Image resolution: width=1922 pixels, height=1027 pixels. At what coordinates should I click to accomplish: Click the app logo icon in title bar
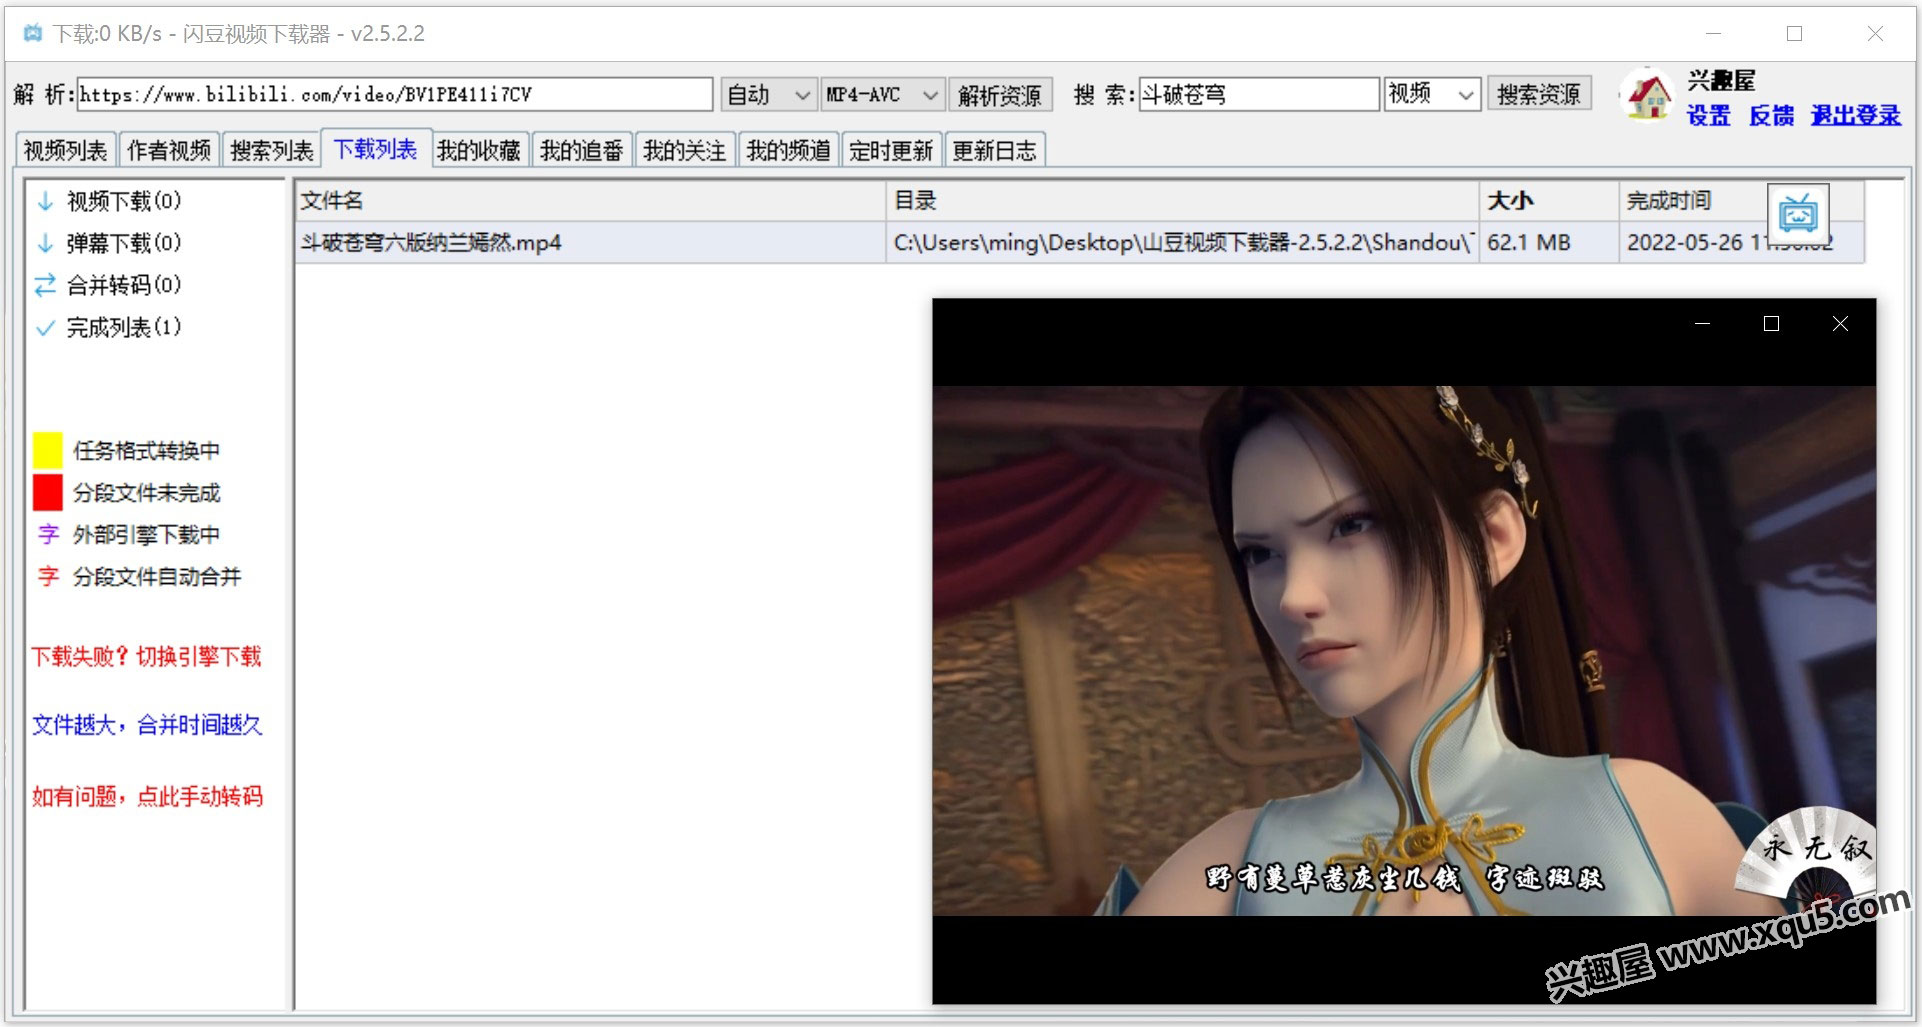click(x=33, y=33)
